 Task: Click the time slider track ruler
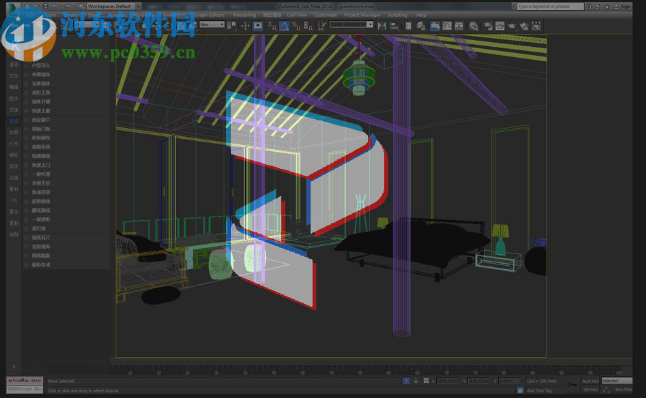tap(372, 369)
